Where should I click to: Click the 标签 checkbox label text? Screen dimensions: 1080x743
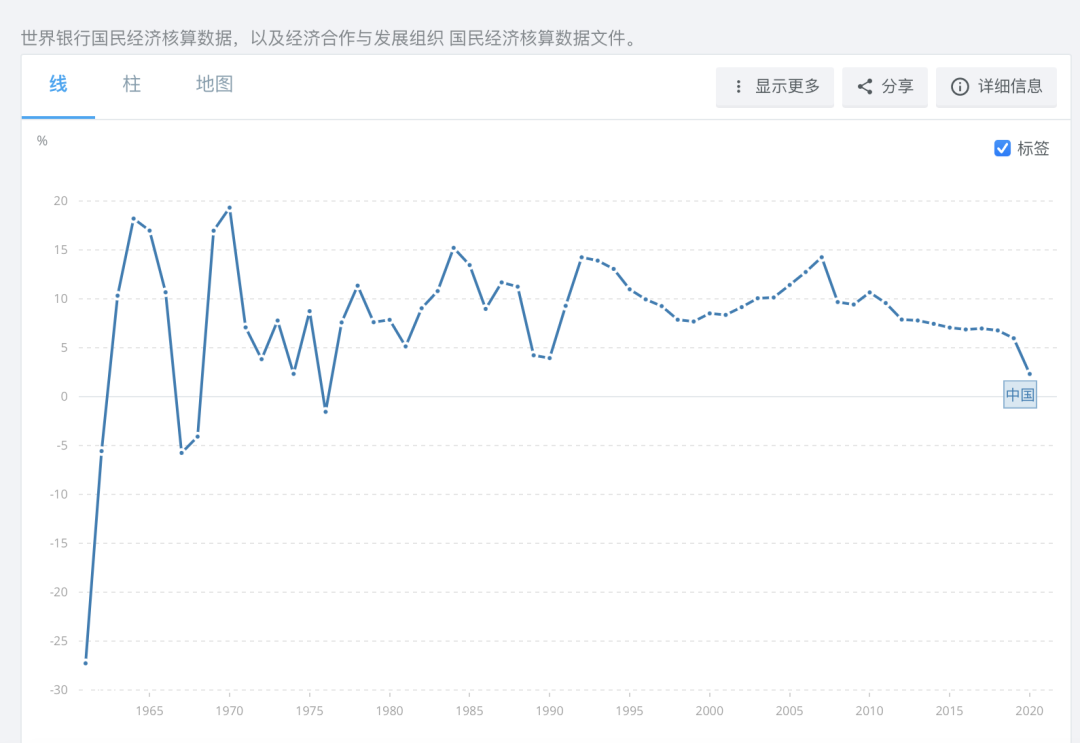pos(1033,148)
